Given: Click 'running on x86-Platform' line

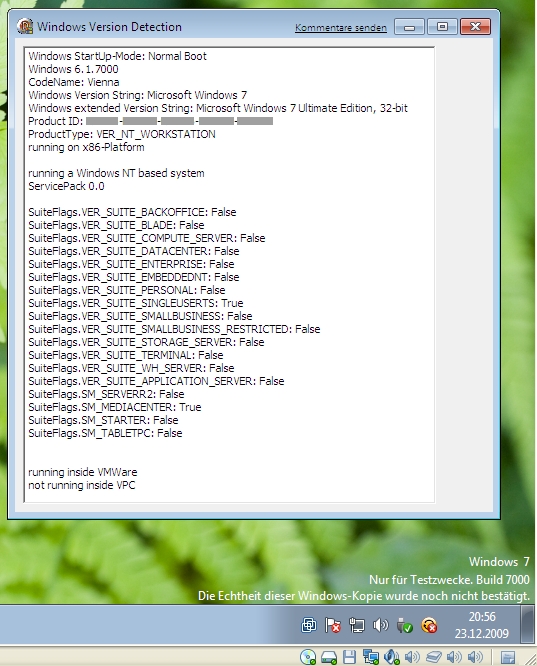Looking at the screenshot, I should (86, 147).
